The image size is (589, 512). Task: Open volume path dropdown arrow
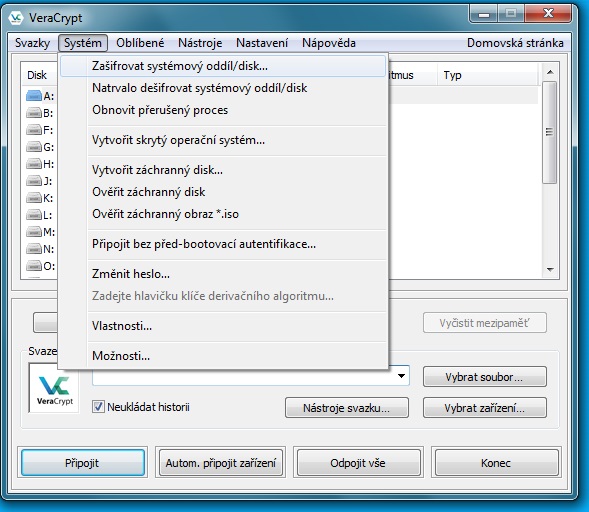pos(401,376)
